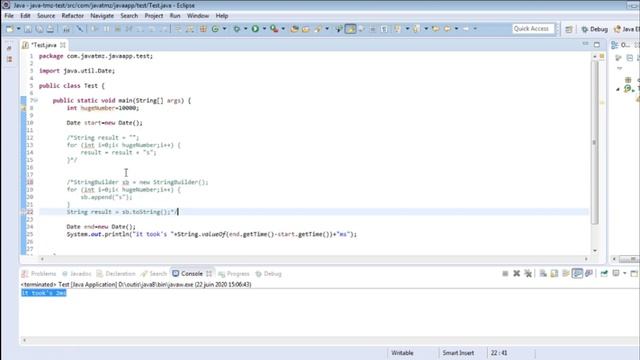640x360 pixels.
Task: Toggle Show Console on Standard Error
Action: click(x=589, y=273)
